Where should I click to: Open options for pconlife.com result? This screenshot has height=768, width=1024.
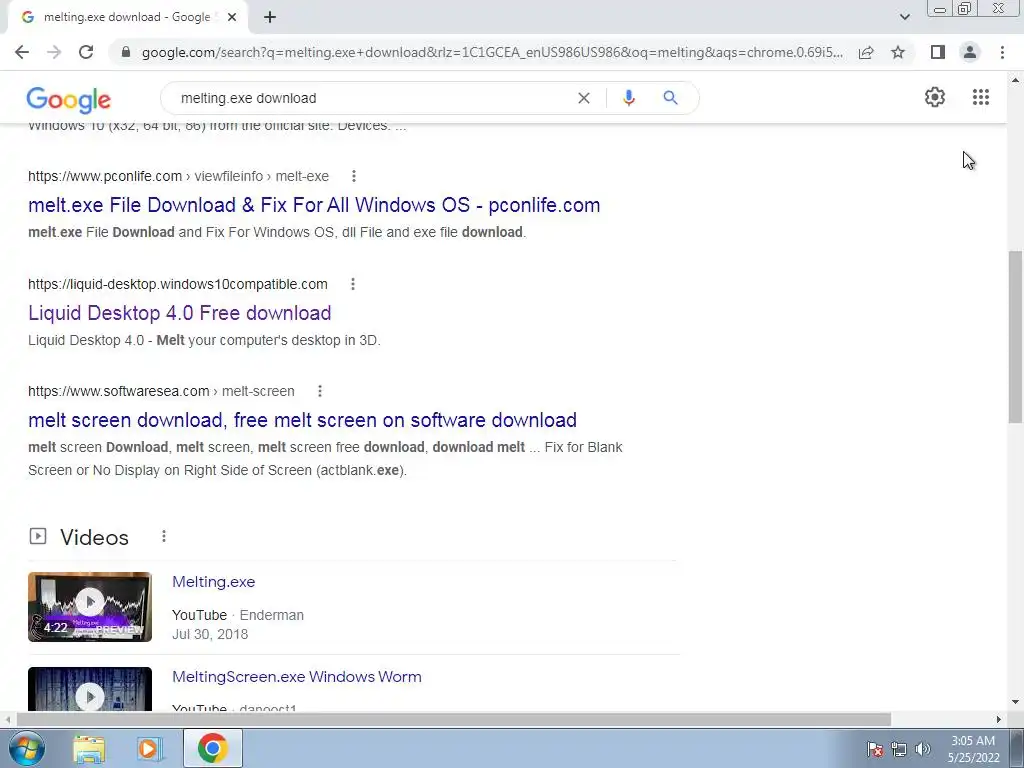click(x=353, y=176)
